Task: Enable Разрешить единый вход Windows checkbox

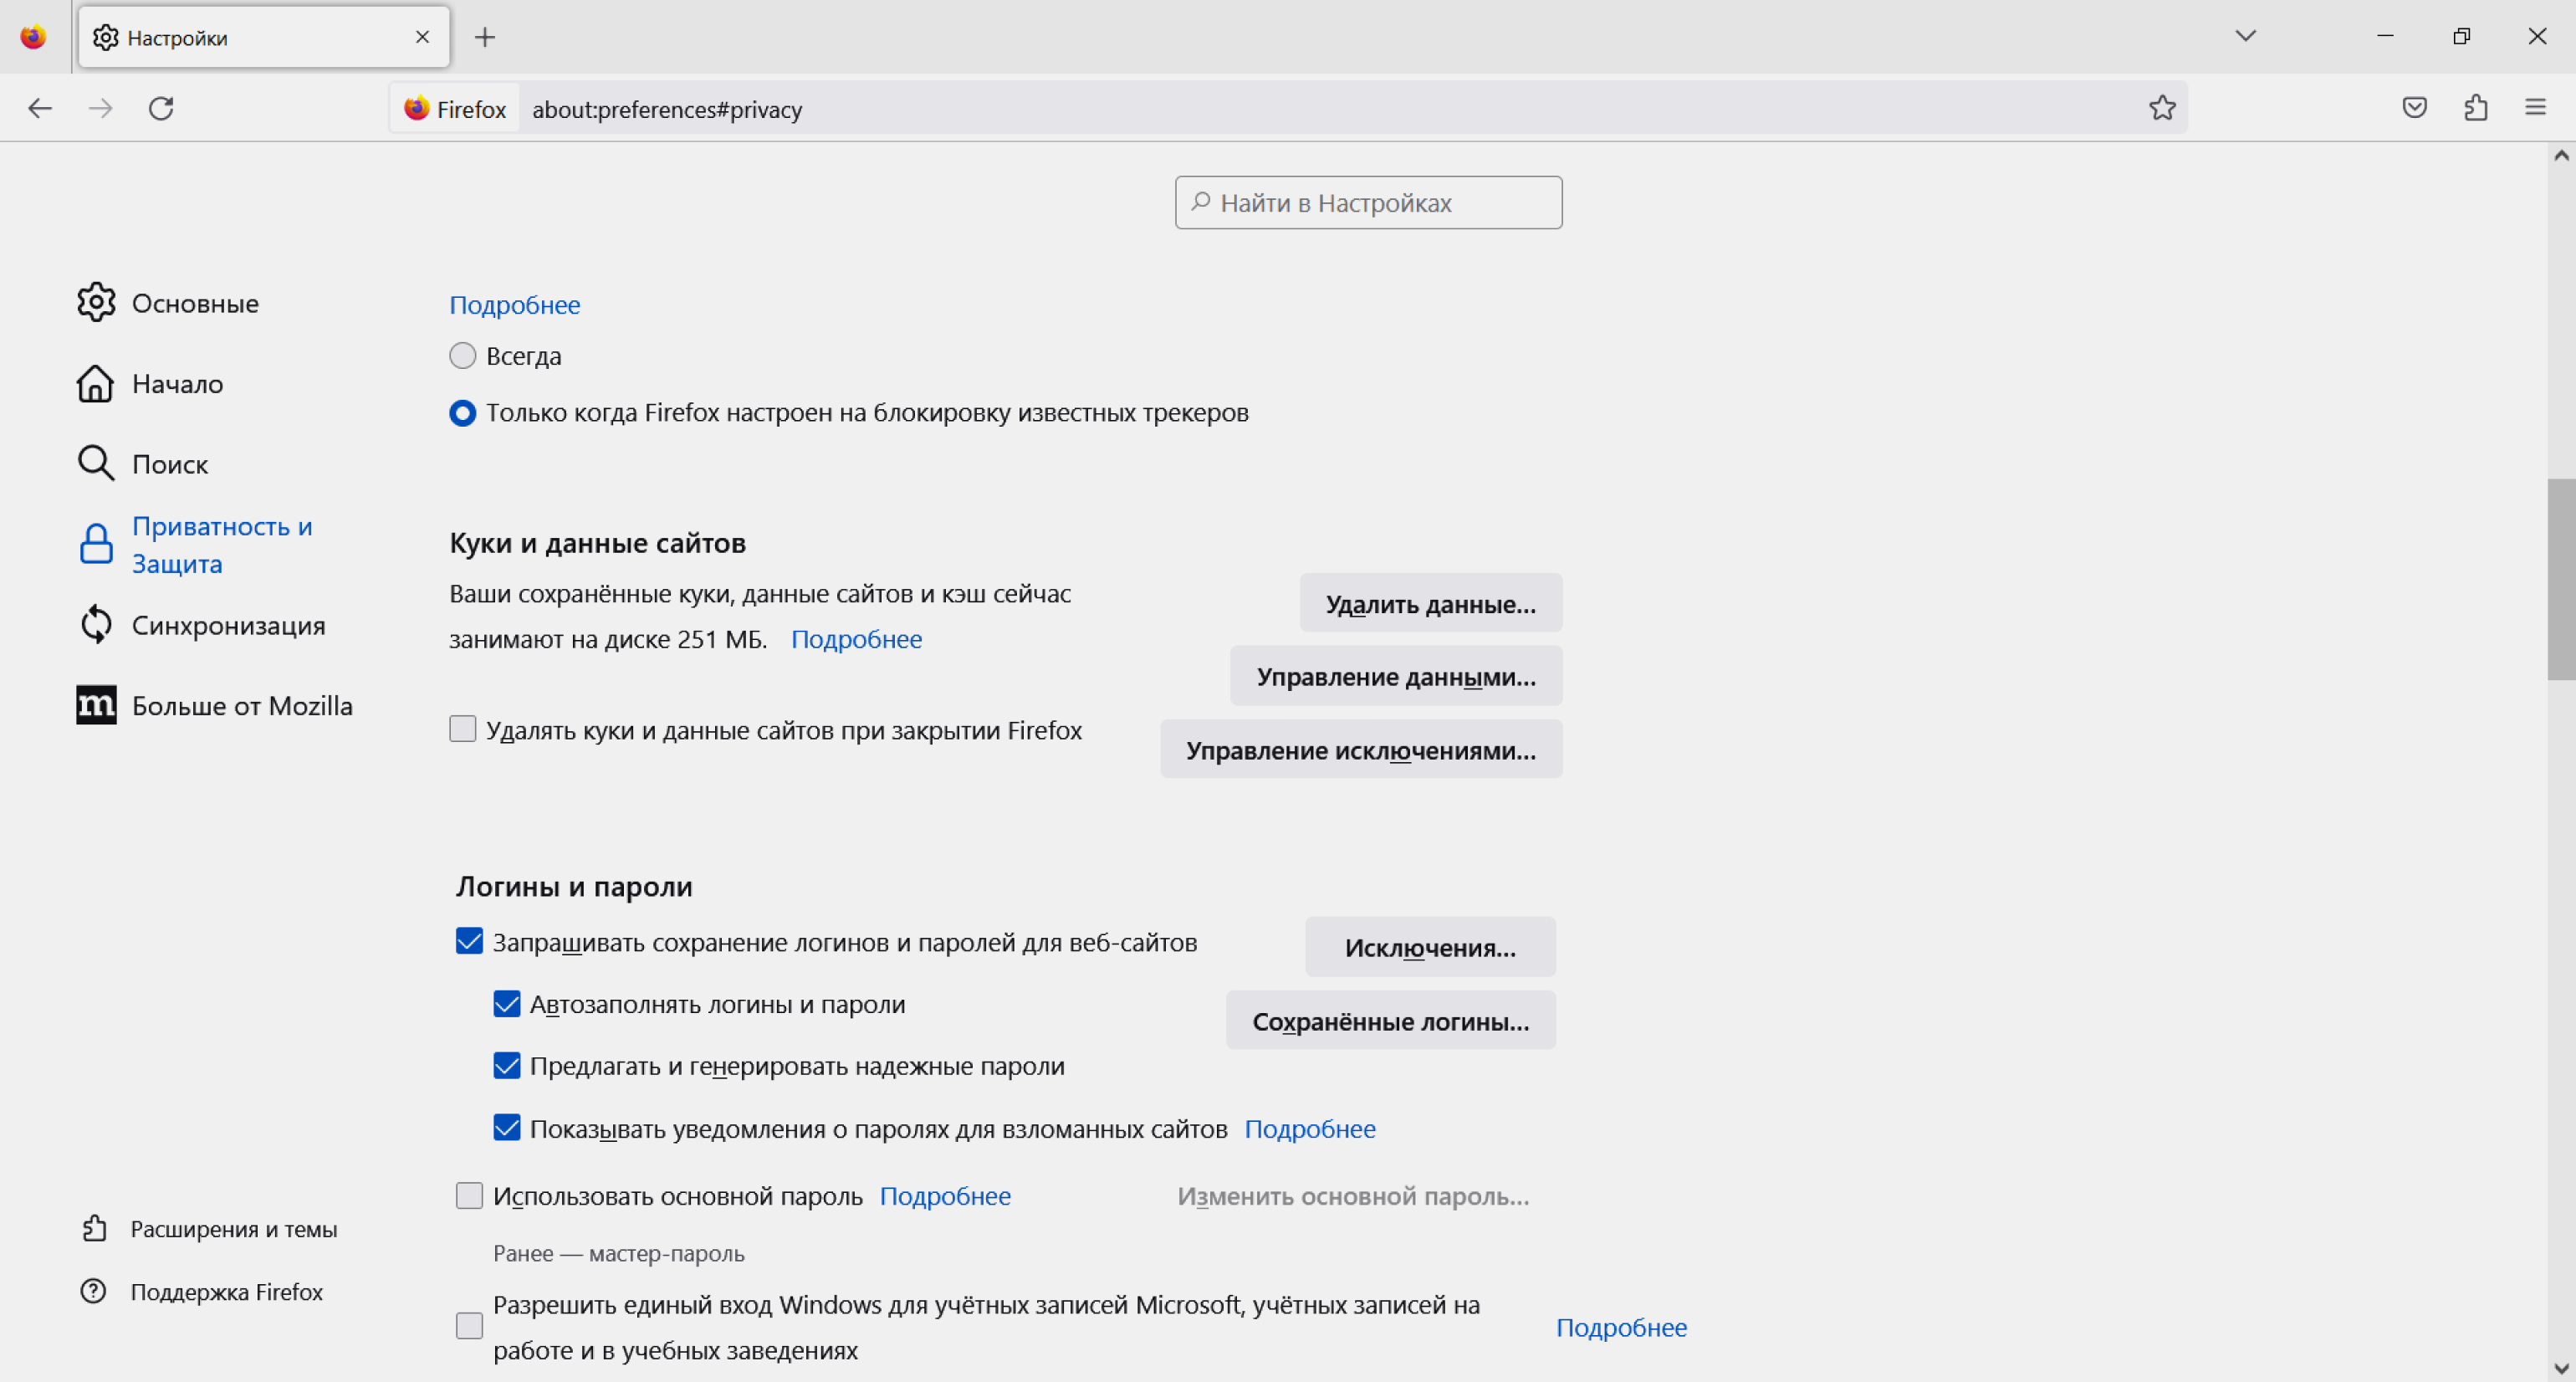Action: 469,1326
